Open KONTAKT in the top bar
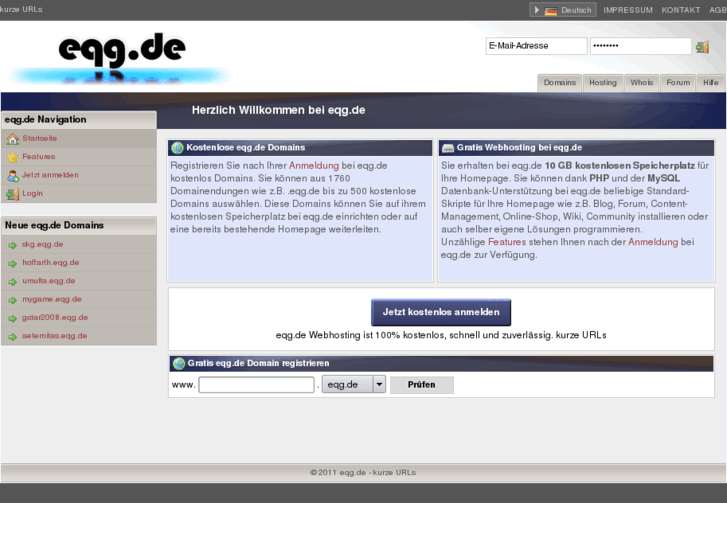 [x=681, y=10]
